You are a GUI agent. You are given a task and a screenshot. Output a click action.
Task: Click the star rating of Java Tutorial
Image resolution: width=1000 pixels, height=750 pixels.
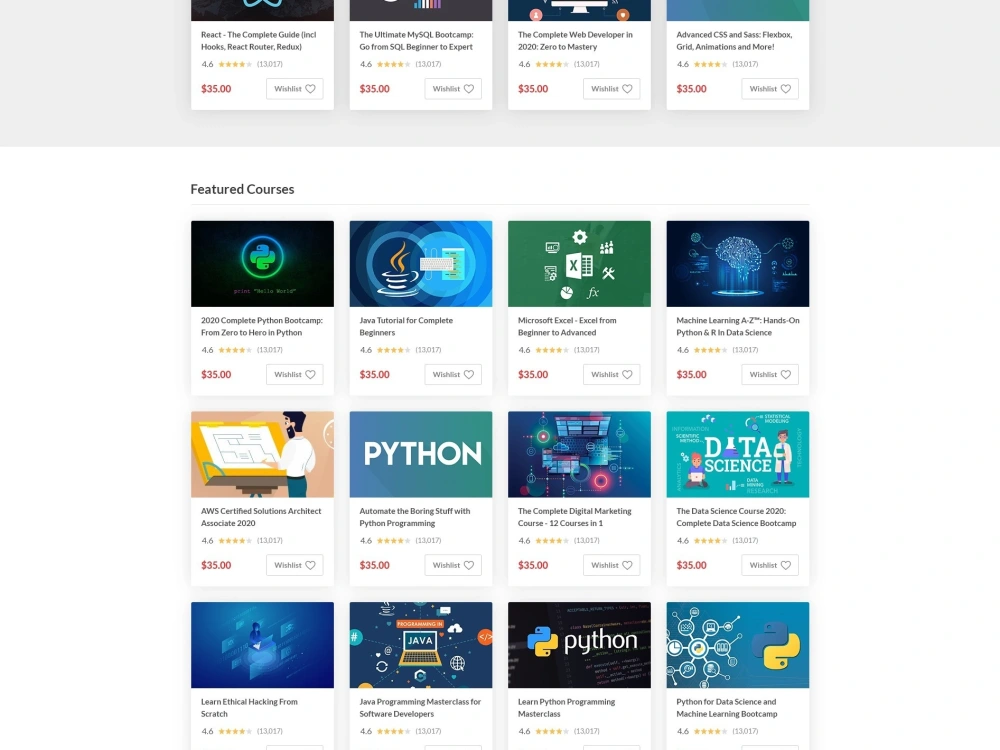[393, 350]
